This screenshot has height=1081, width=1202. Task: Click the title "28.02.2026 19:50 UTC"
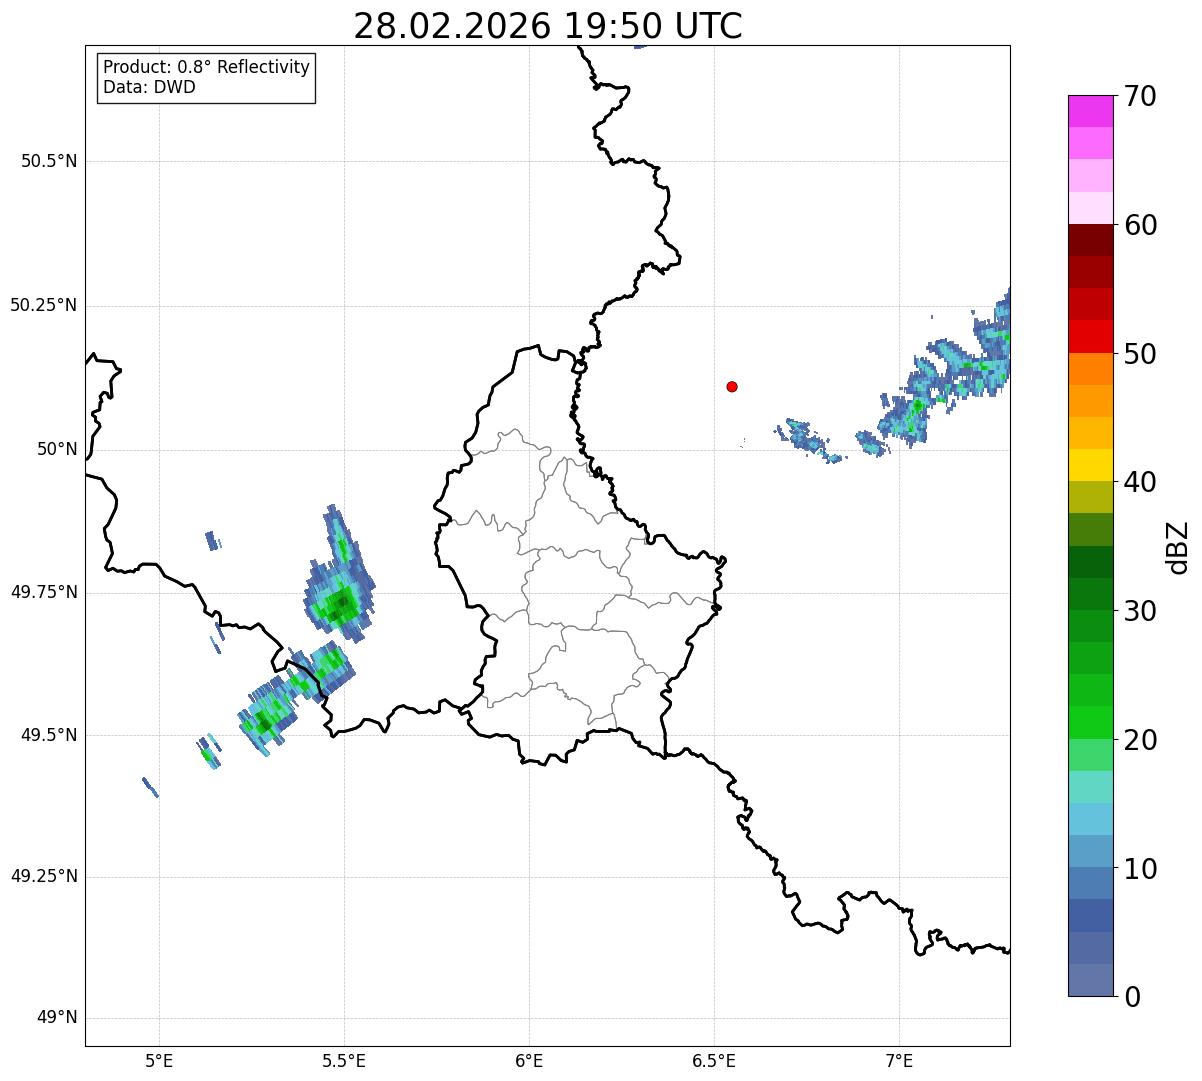coord(548,26)
